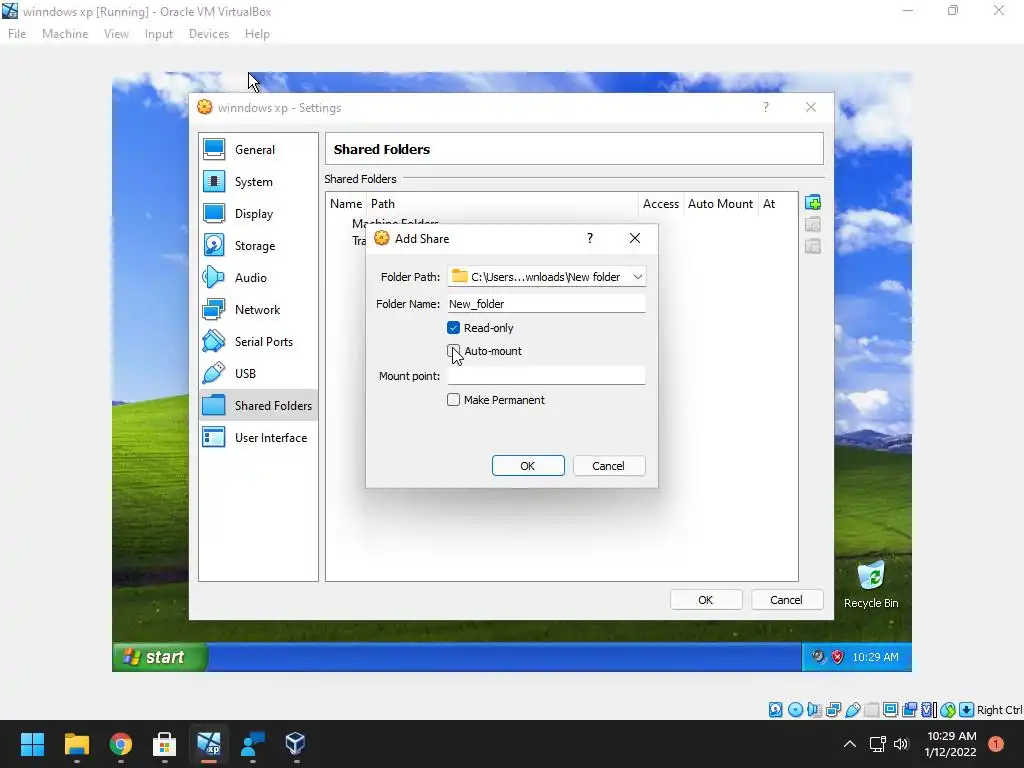Uncheck the Read-only checkbox
Viewport: 1024px width, 768px height.
[453, 328]
